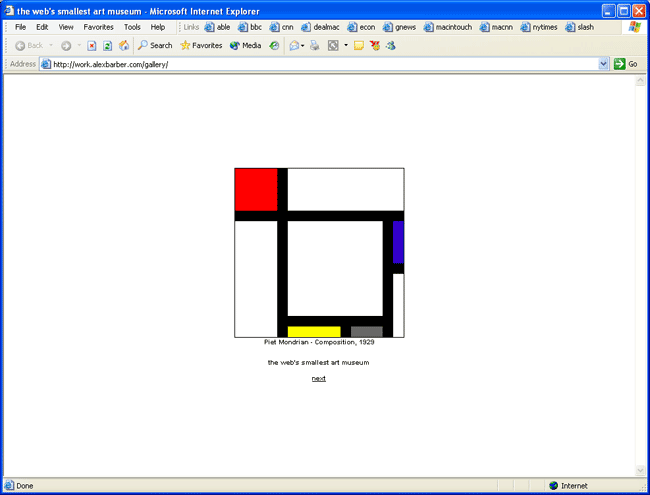Viewport: 650px width, 495px height.
Task: Open the Help menu
Action: [x=158, y=27]
